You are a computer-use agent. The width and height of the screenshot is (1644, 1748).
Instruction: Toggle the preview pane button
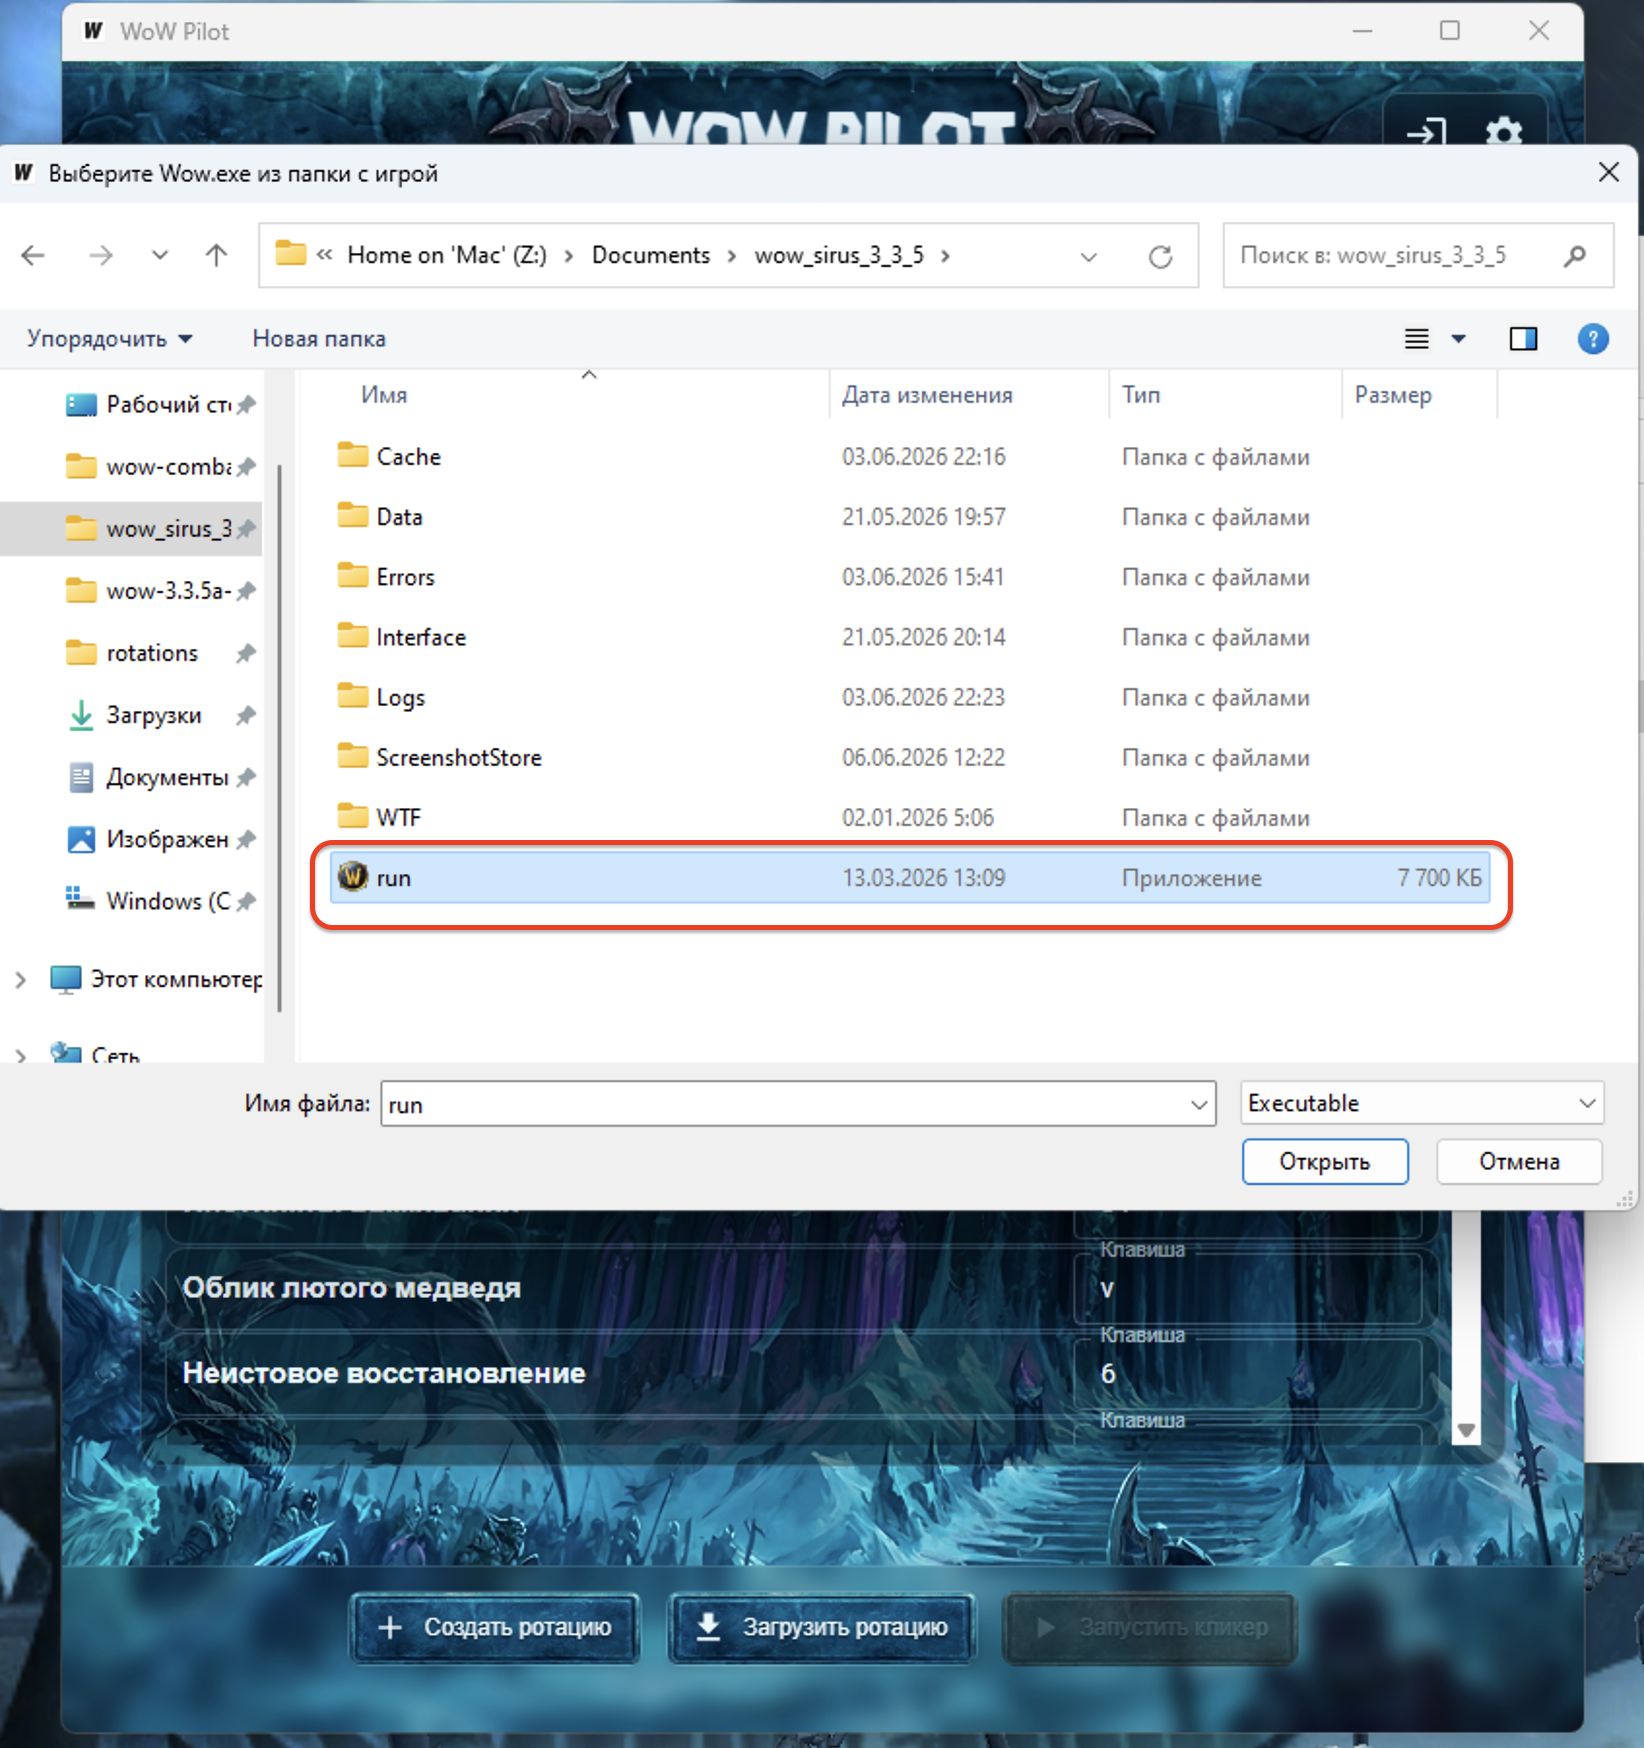[x=1523, y=339]
